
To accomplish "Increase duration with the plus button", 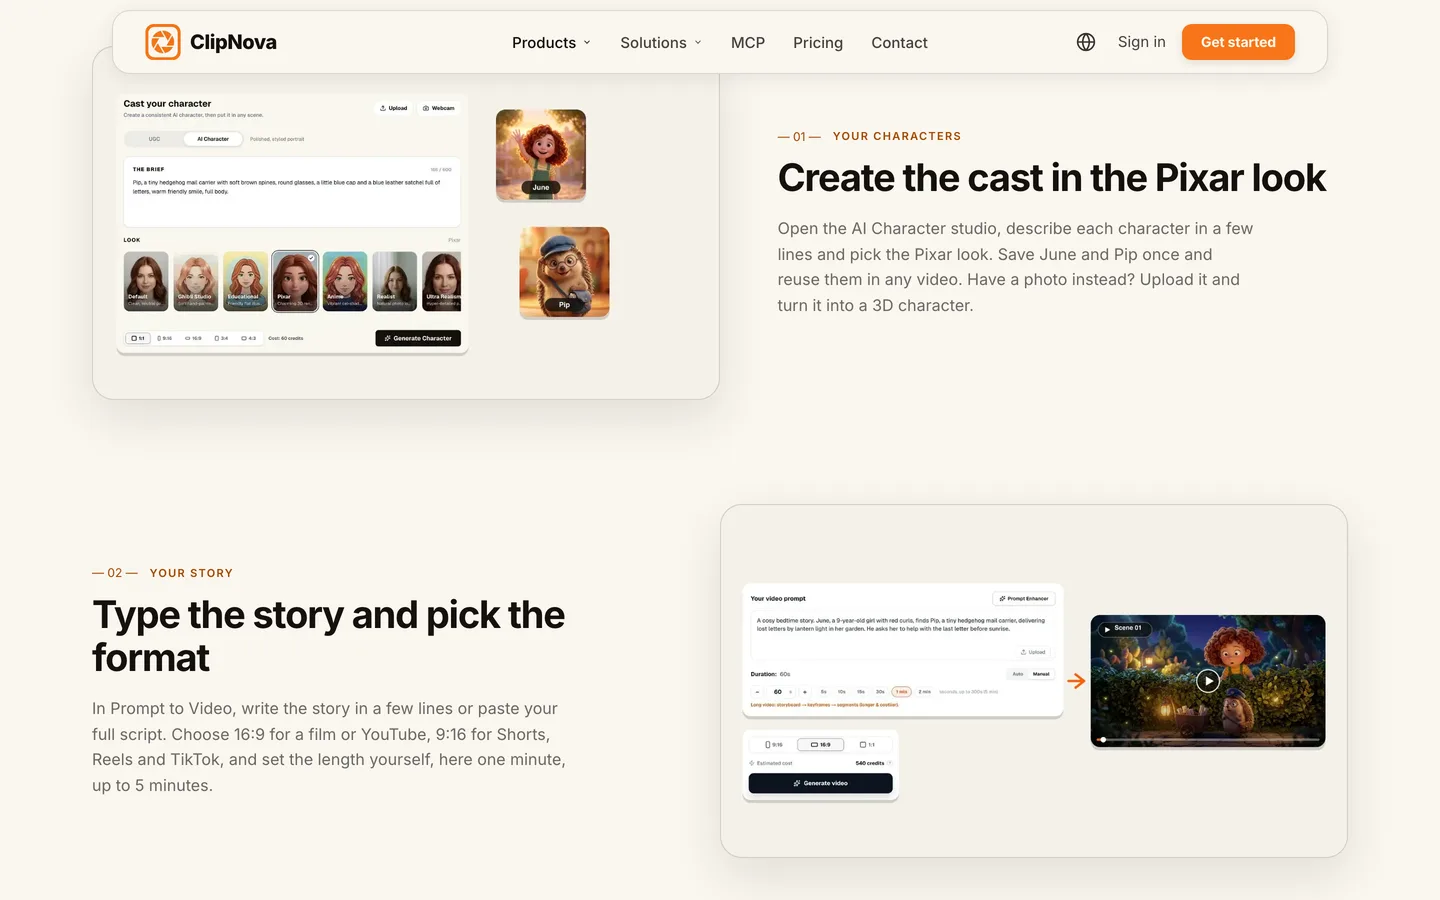I will click(x=805, y=692).
